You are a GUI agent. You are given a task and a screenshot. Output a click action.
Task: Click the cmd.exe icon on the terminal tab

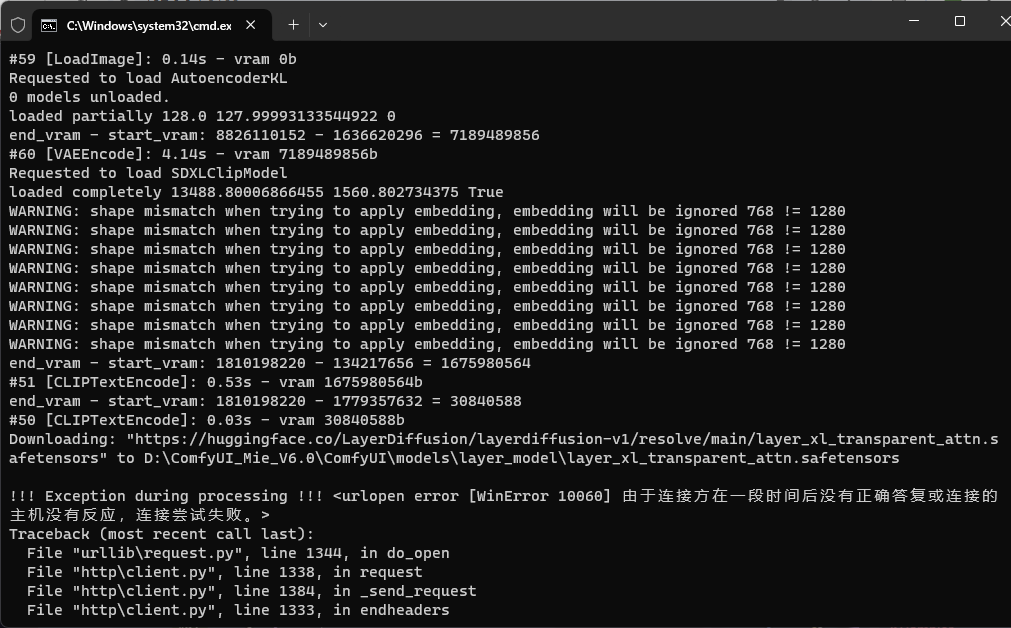[x=47, y=24]
